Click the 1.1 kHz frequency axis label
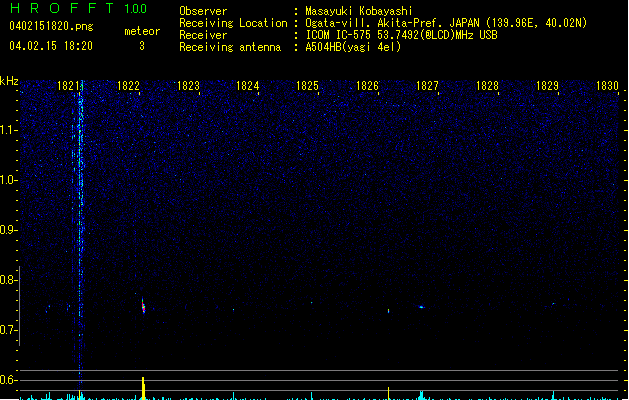 click(x=9, y=130)
